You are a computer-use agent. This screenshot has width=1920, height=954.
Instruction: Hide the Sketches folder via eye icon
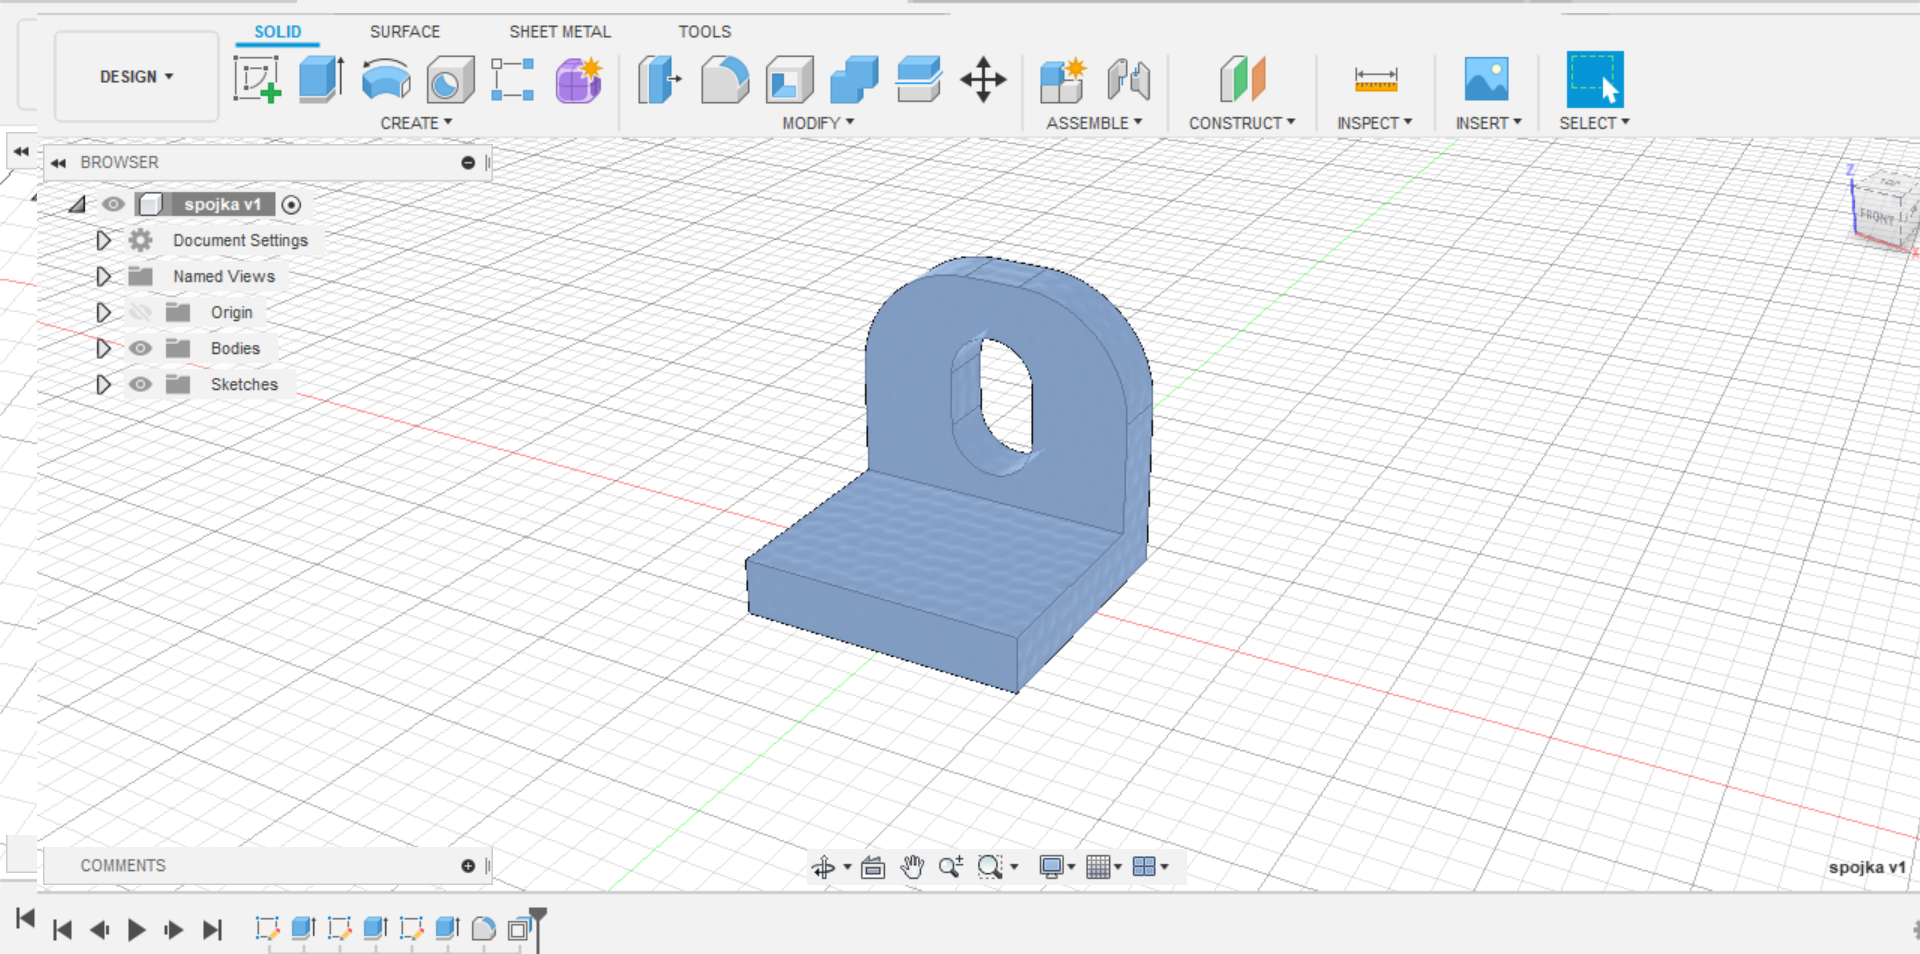[x=140, y=384]
